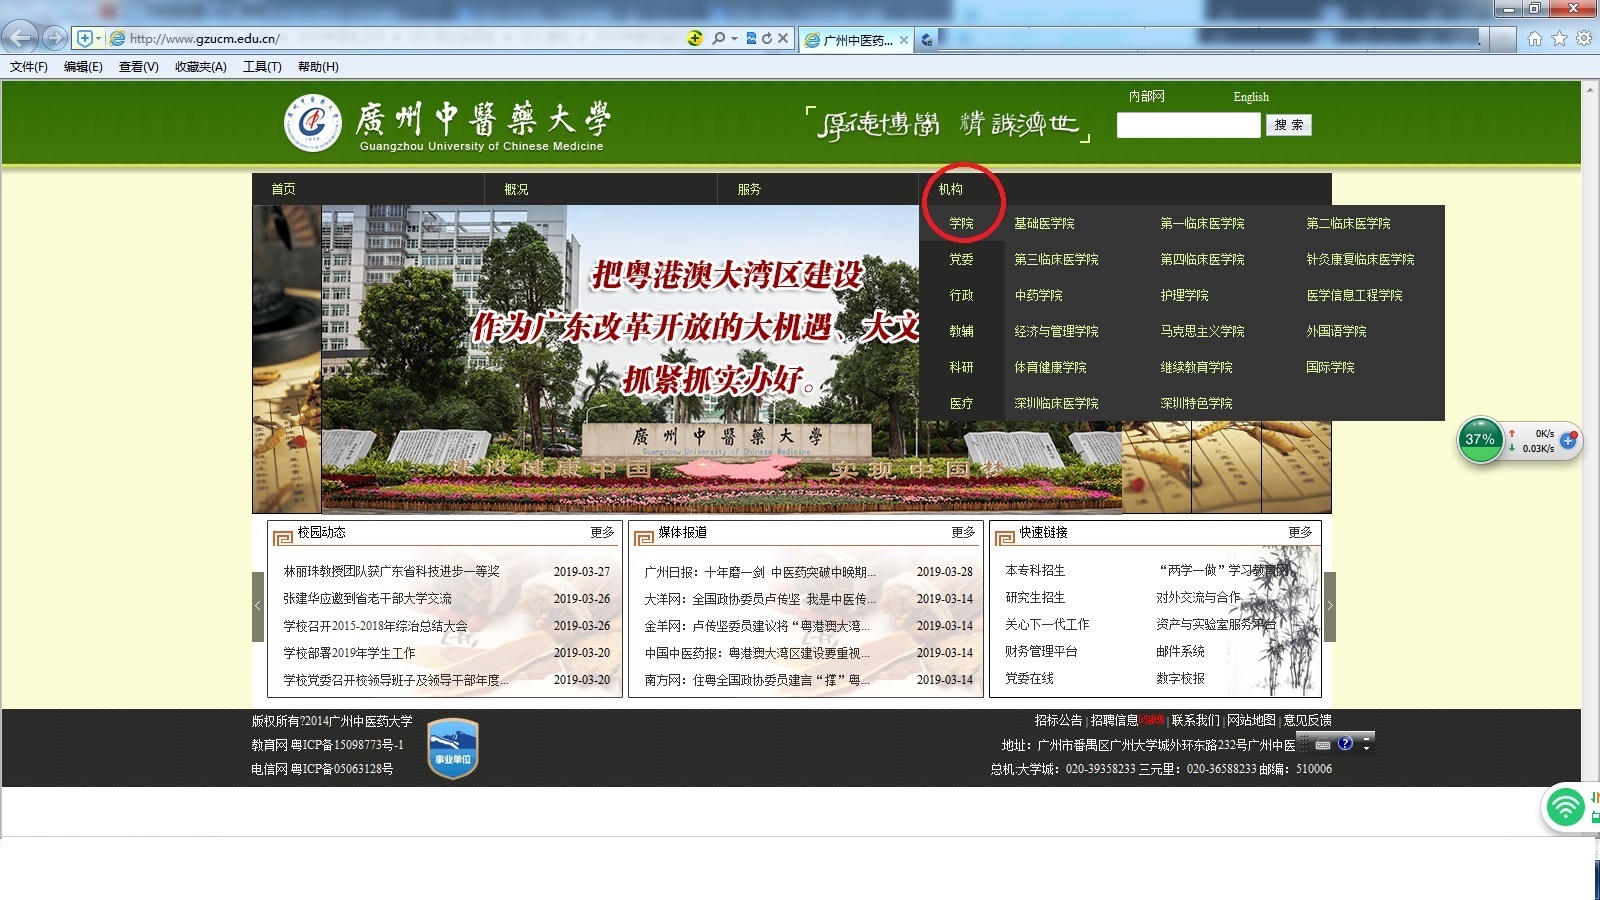The image size is (1600, 900).
Task: Click 更多 in 媒体报道 panel
Action: click(963, 533)
